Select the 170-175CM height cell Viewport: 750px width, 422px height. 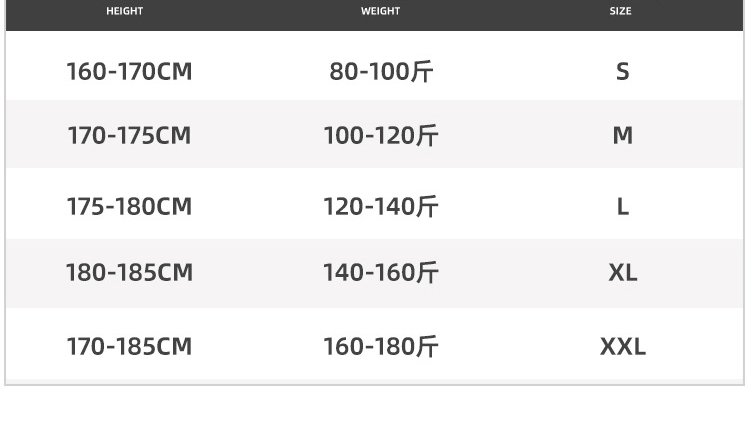129,135
